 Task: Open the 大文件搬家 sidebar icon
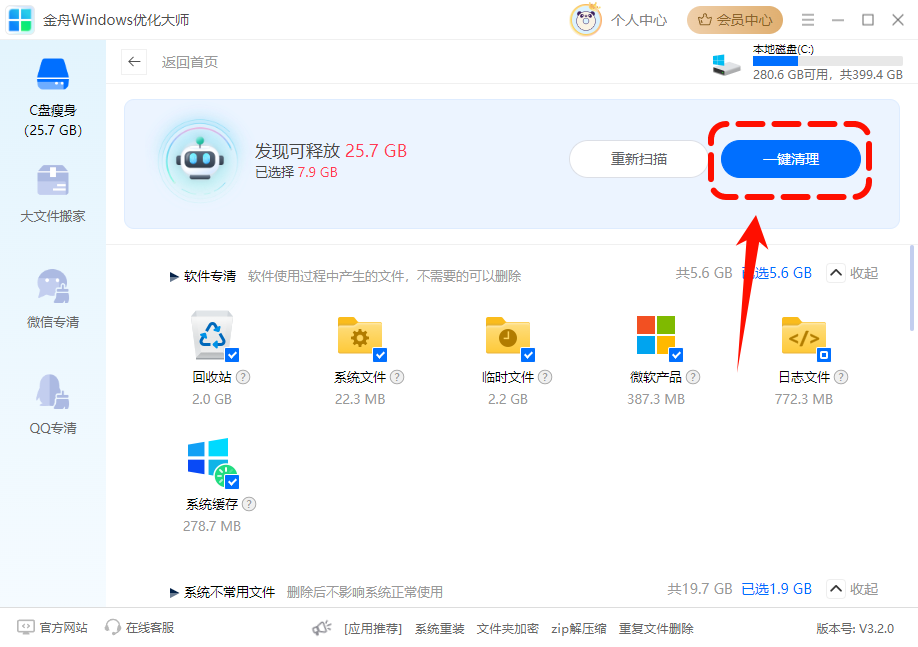coord(53,180)
